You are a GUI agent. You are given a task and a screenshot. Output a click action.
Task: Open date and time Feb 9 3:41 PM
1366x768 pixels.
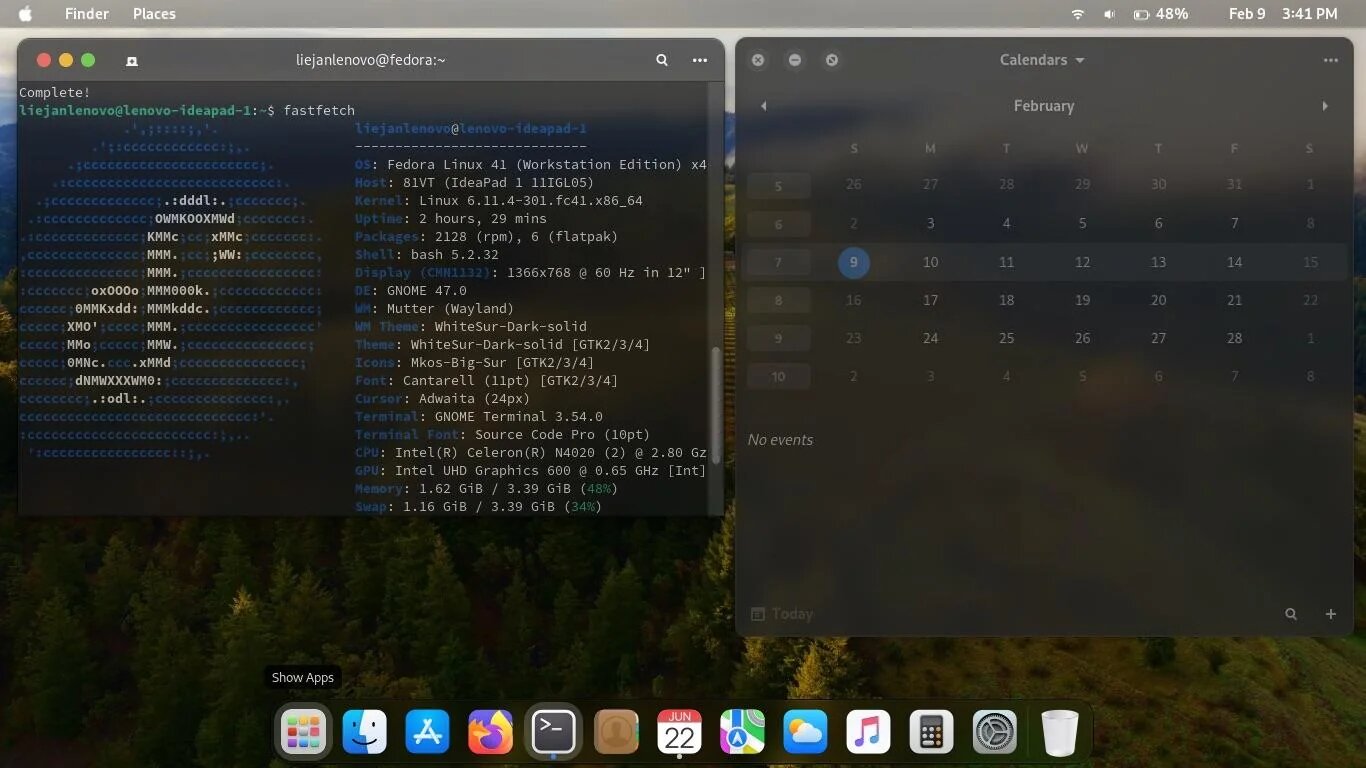click(x=1283, y=14)
